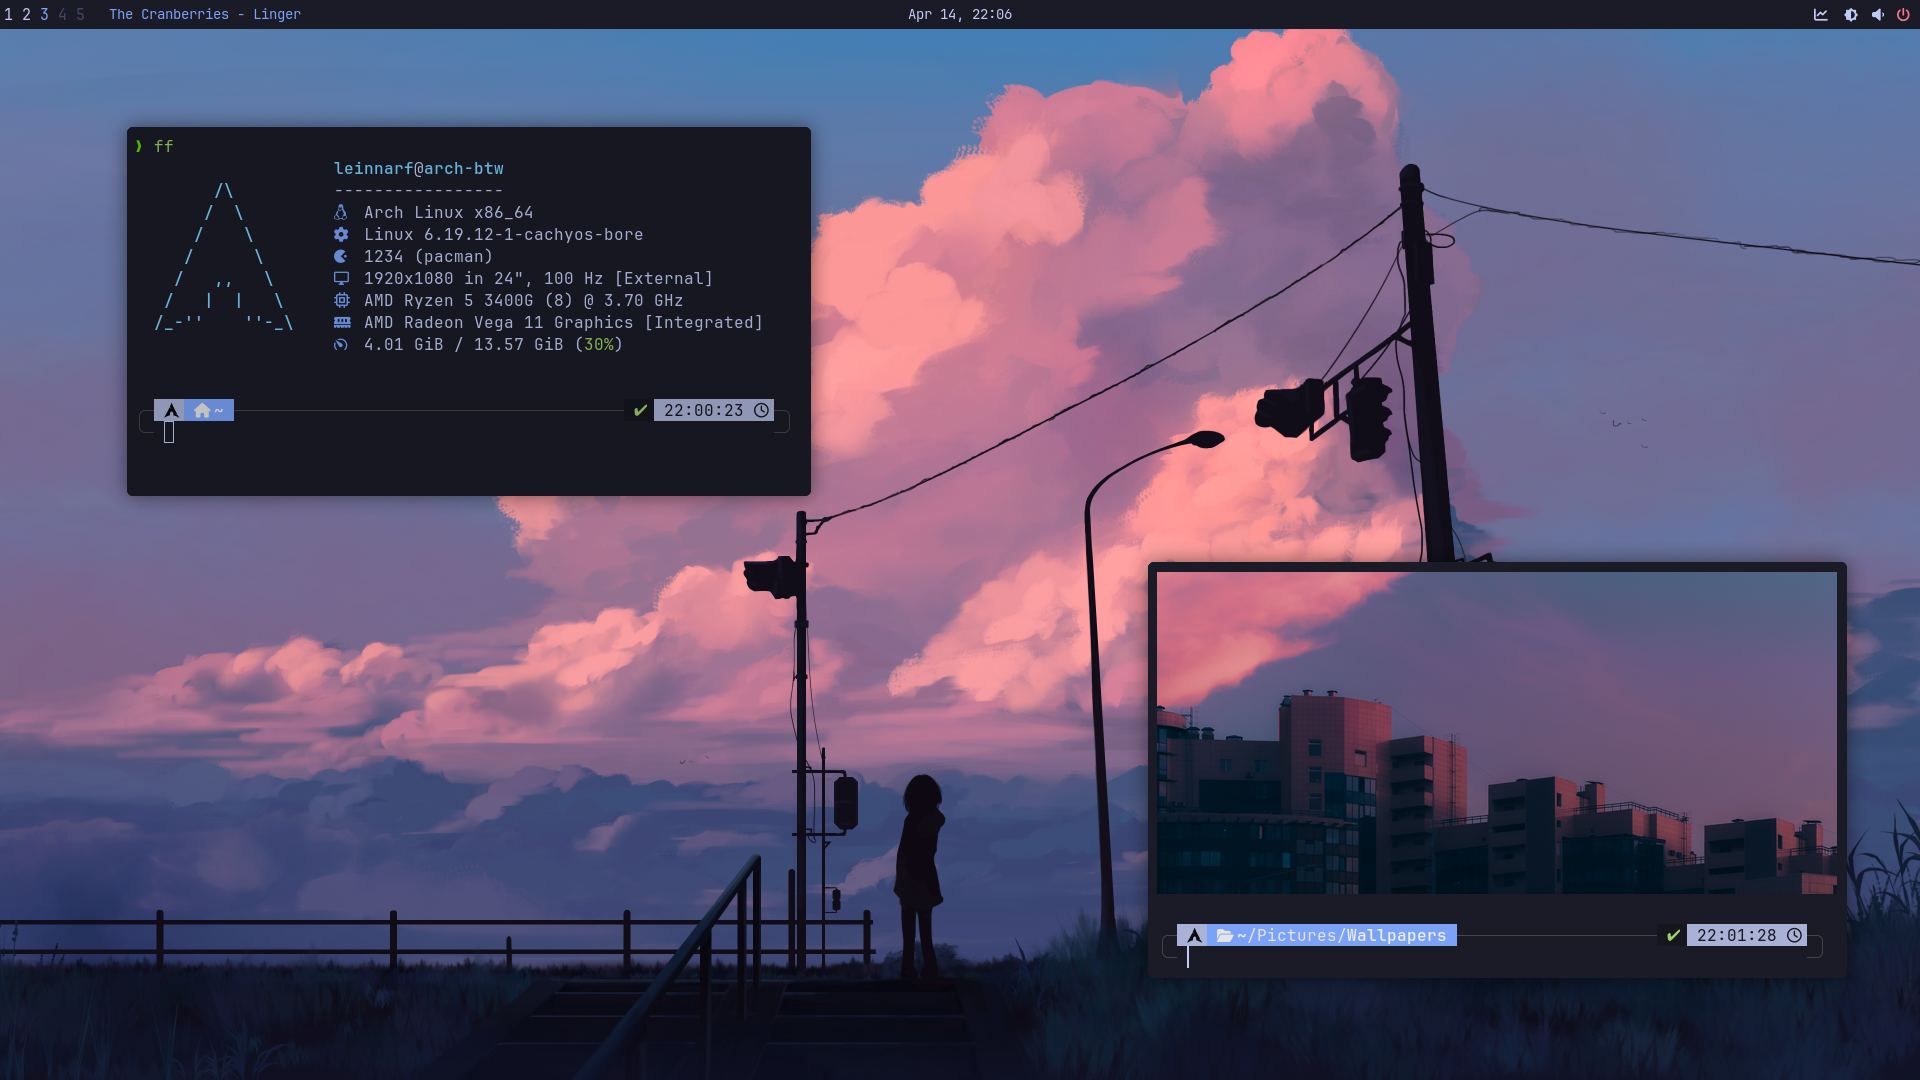This screenshot has height=1080, width=1920.
Task: Open the system monitor graph icon
Action: click(x=1821, y=14)
